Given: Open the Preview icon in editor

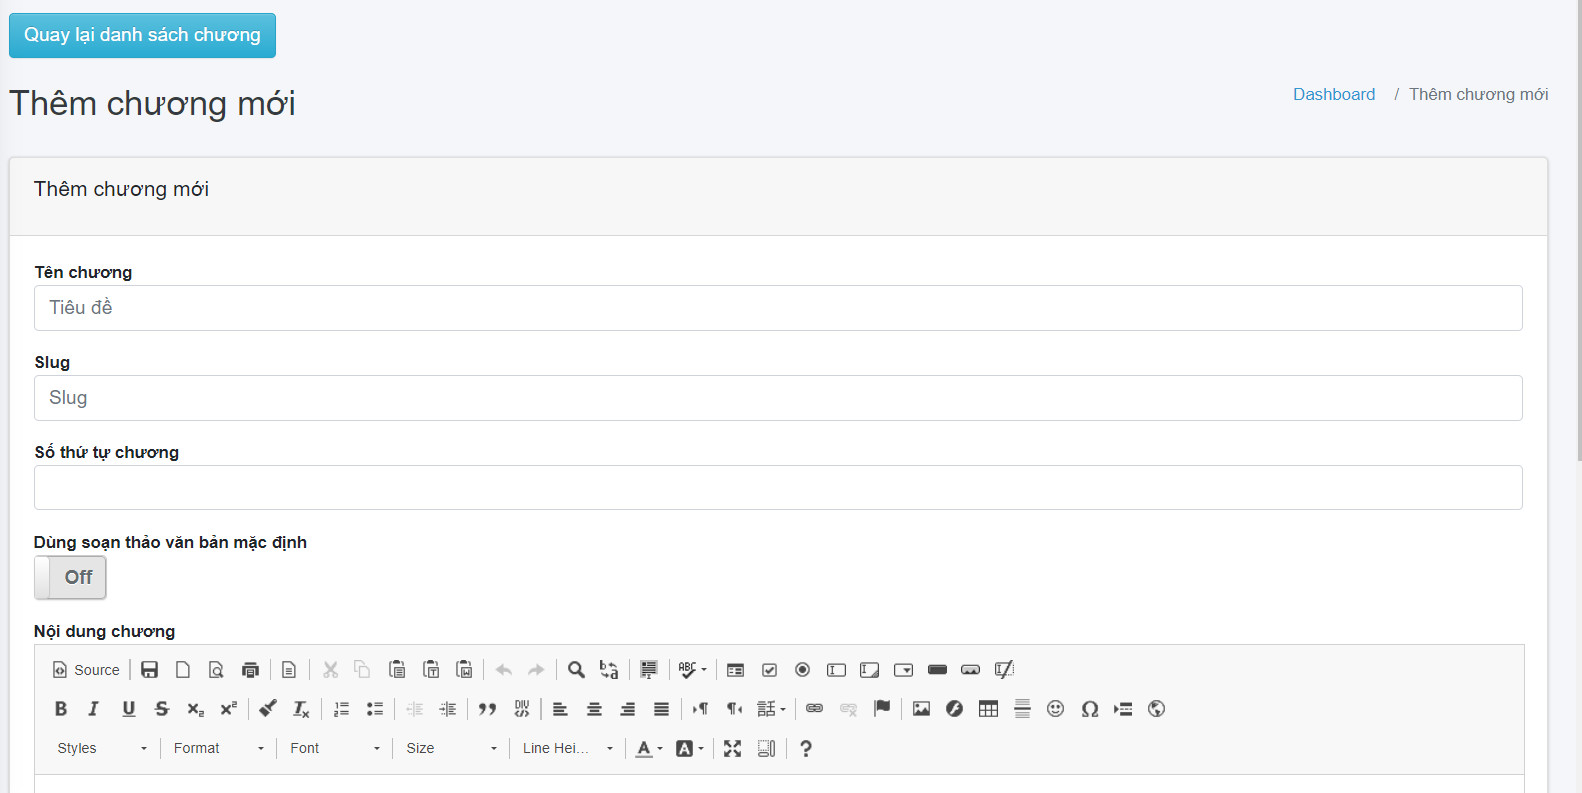Looking at the screenshot, I should (216, 670).
